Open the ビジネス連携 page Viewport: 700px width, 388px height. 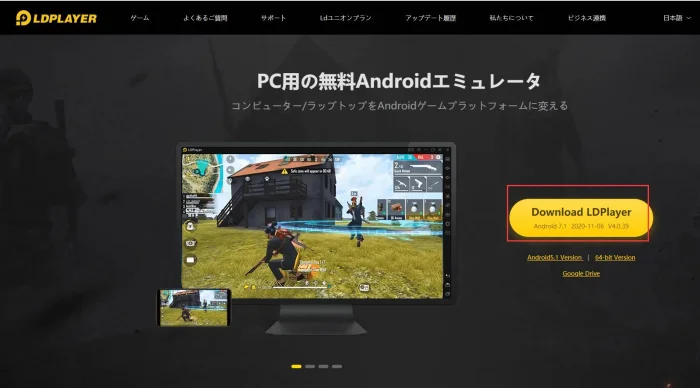[x=587, y=18]
